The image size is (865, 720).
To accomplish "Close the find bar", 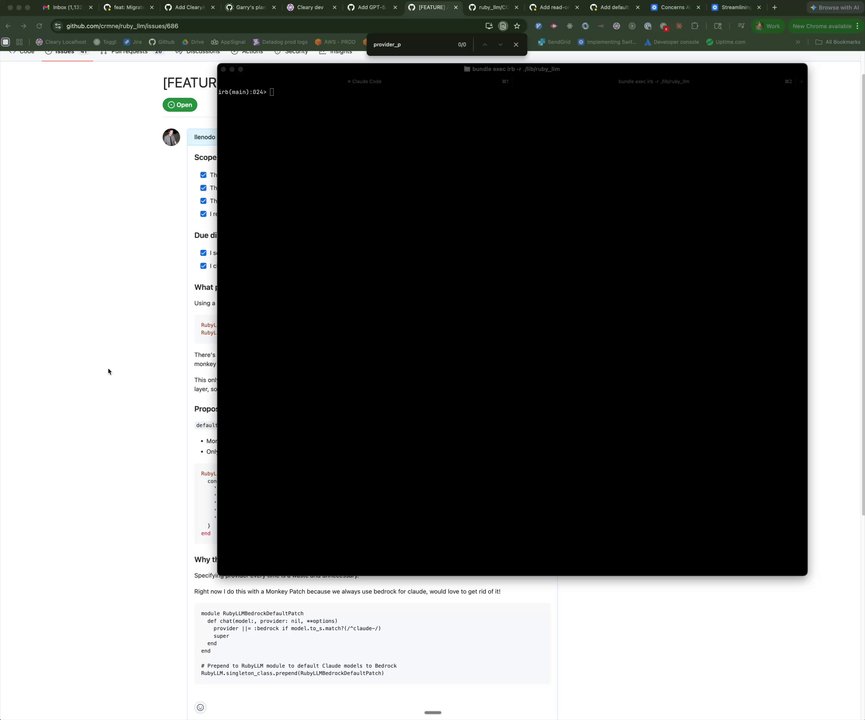I will [x=516, y=45].
